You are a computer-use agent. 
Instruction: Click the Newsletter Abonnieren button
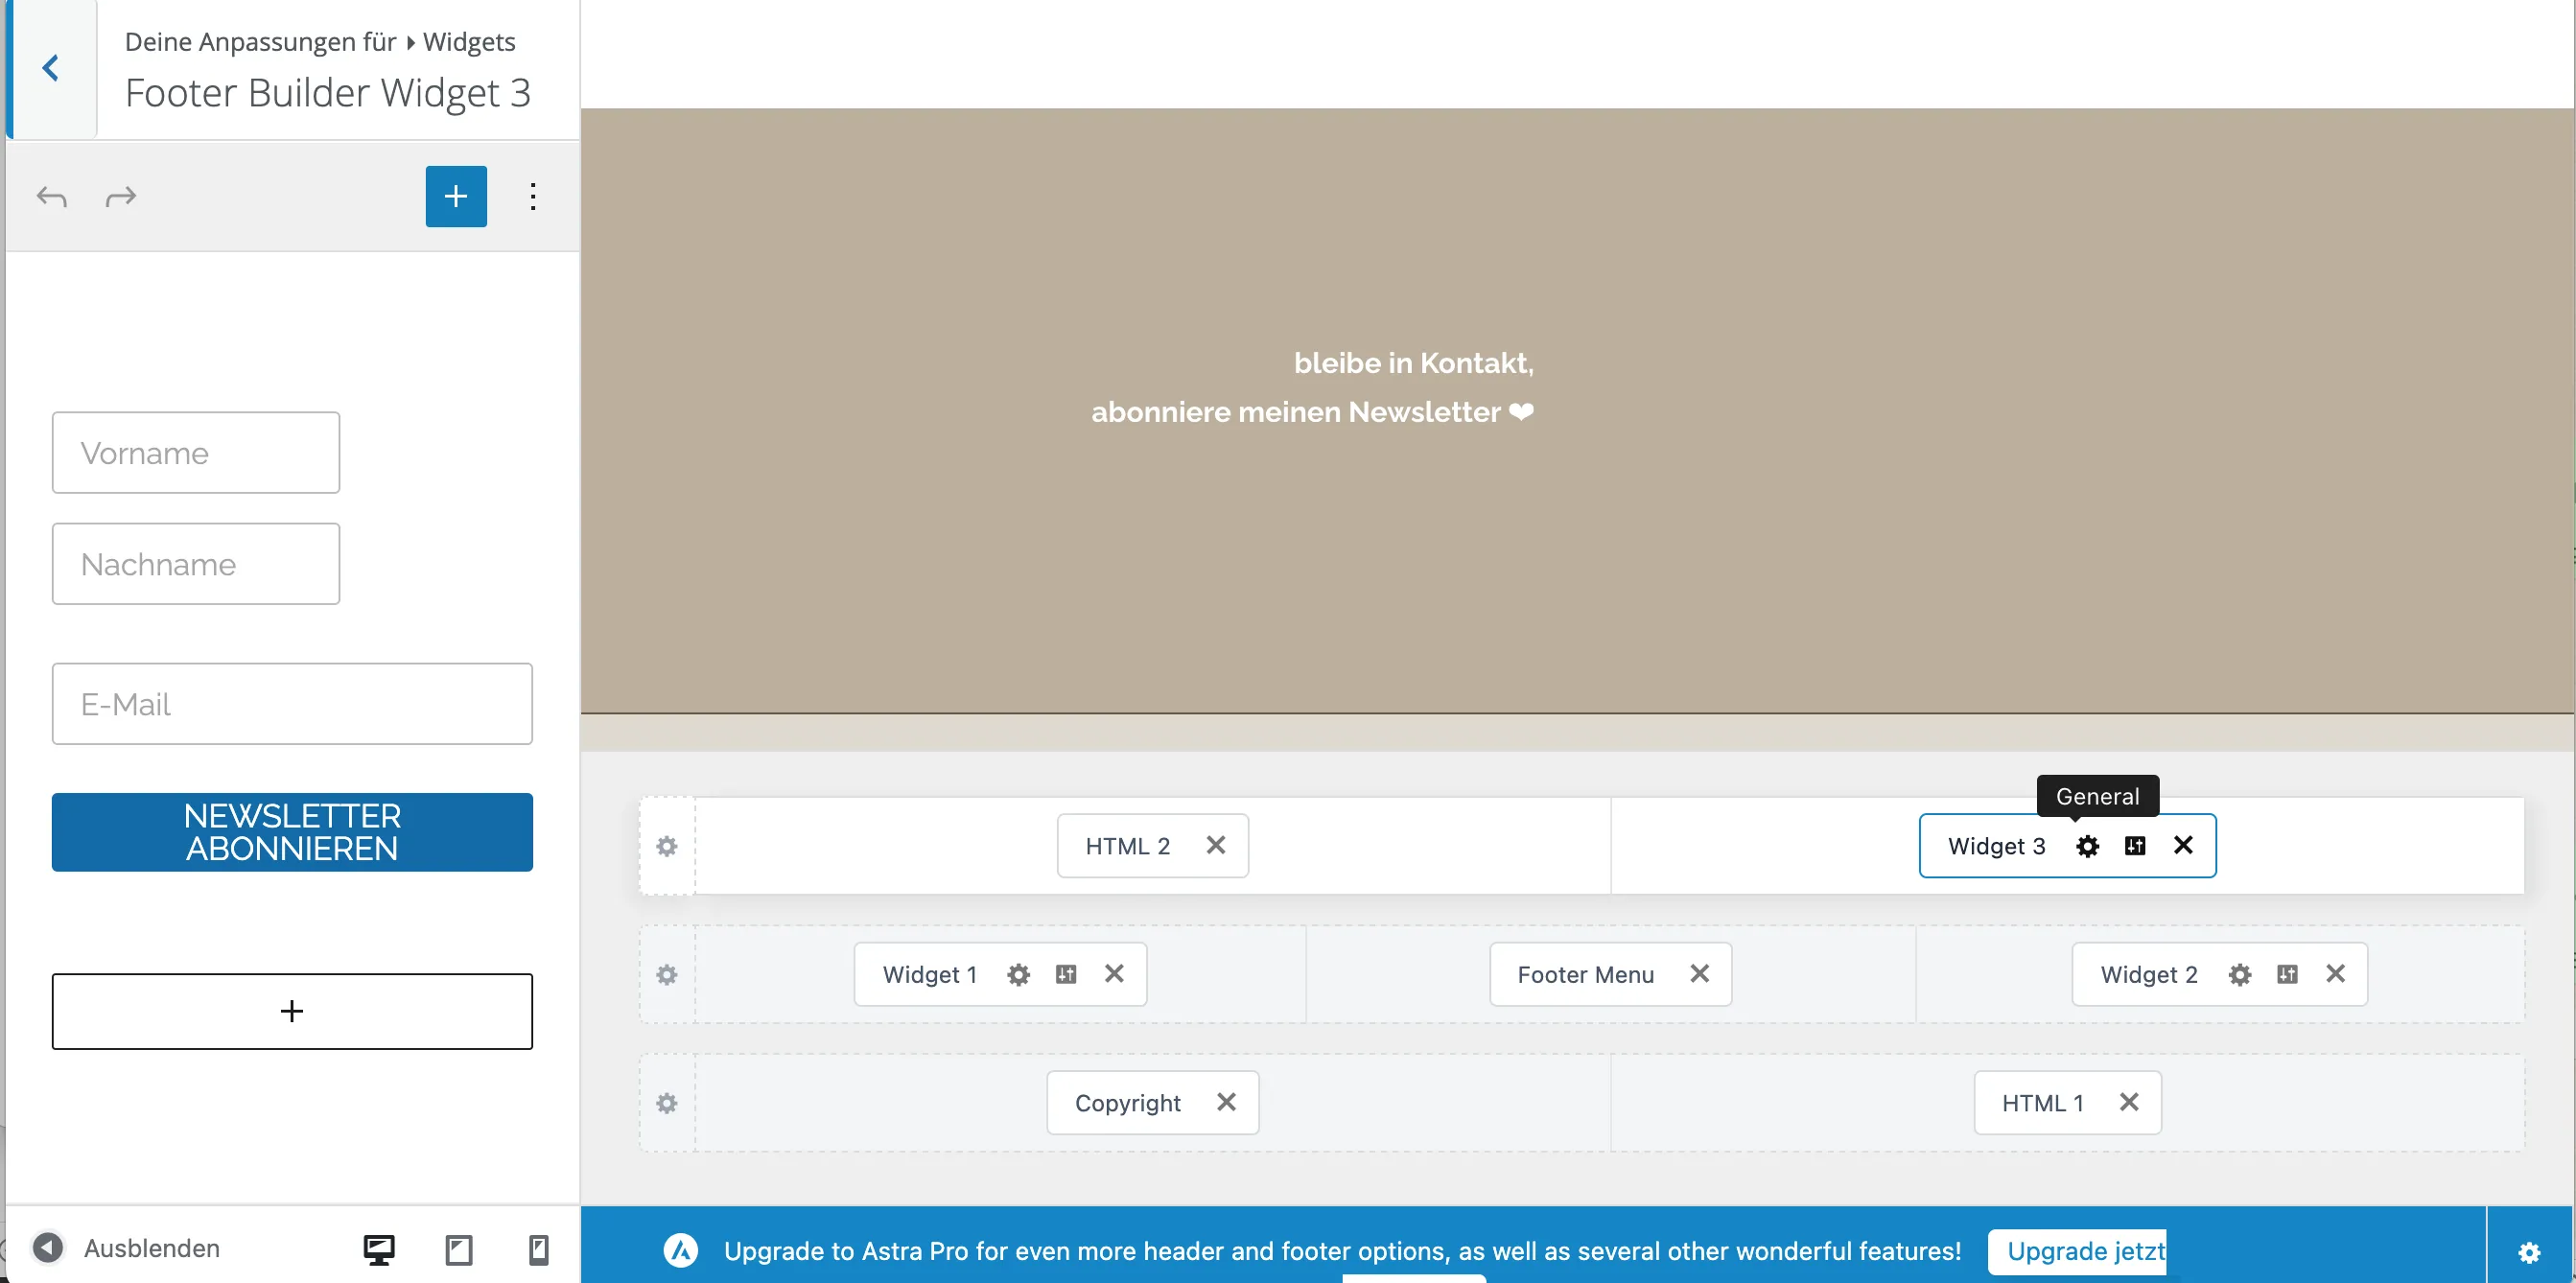click(292, 832)
